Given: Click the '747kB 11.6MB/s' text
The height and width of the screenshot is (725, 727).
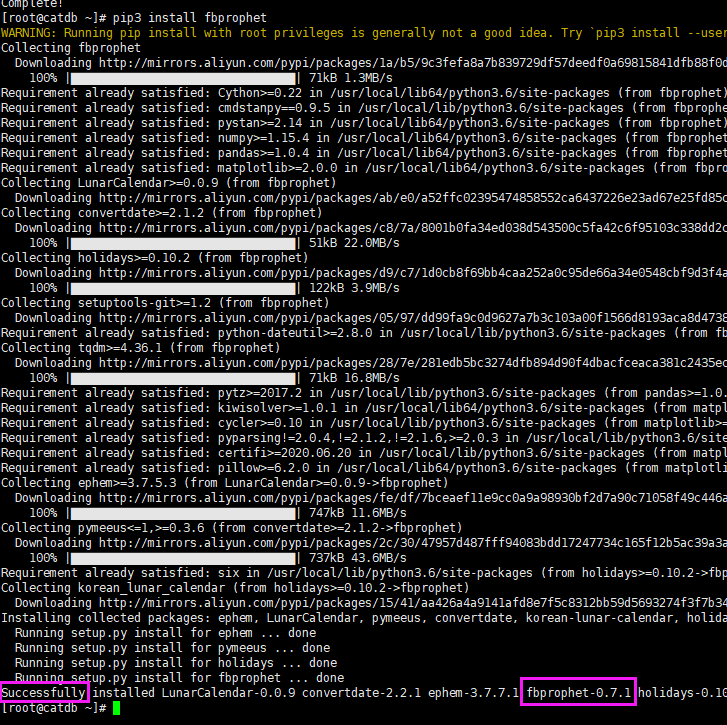Looking at the screenshot, I should point(358,513).
